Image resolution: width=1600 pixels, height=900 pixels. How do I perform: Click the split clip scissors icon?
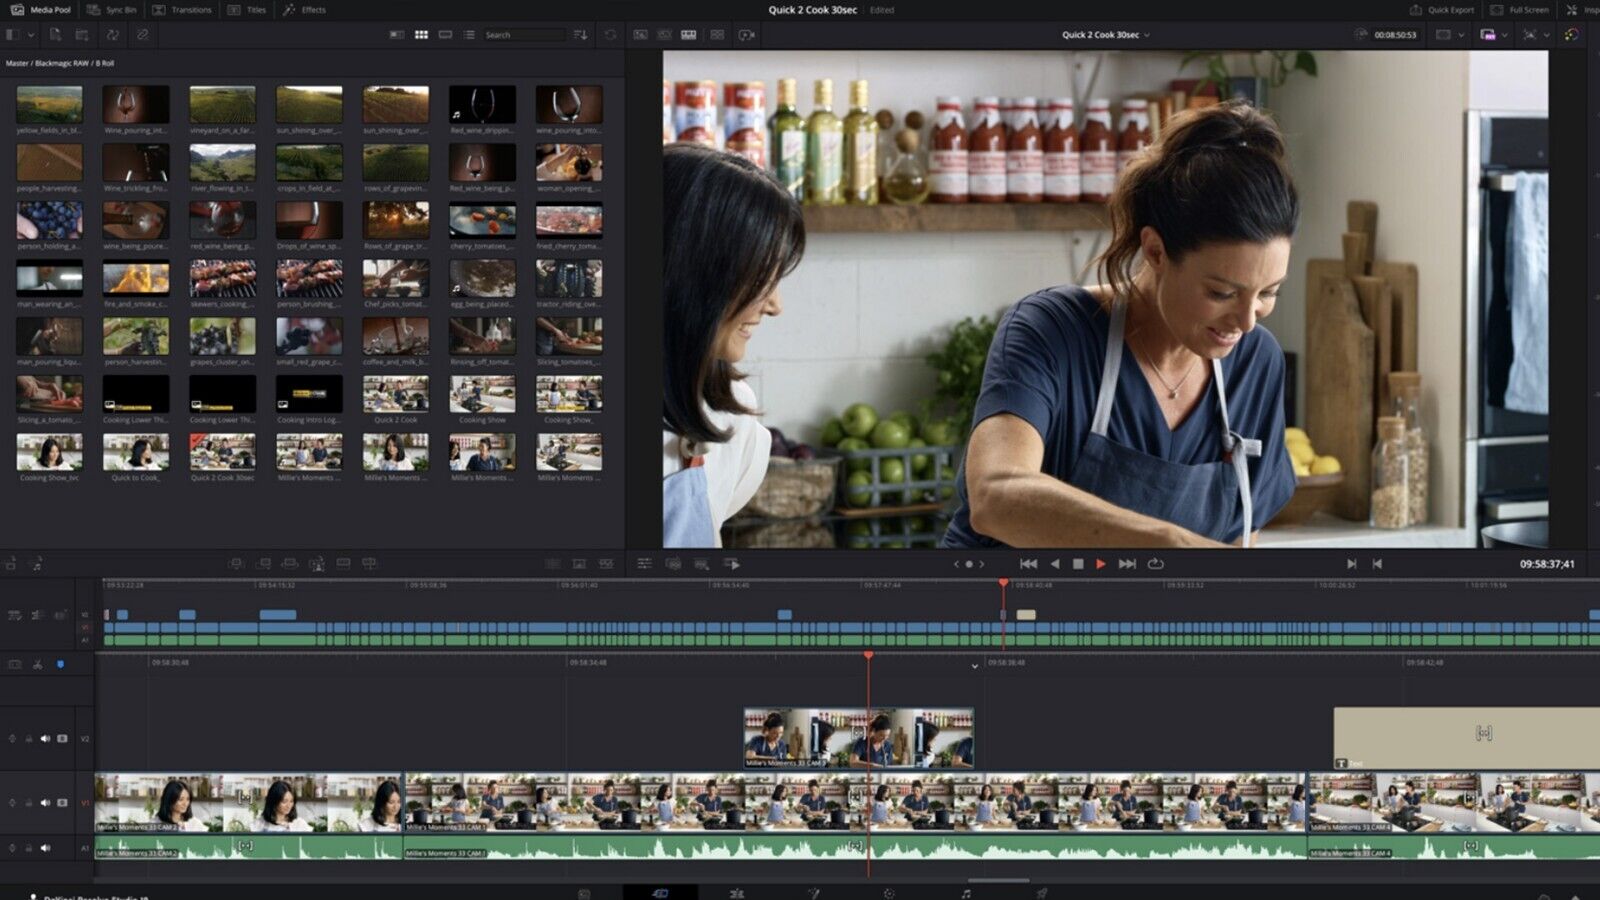(38, 664)
